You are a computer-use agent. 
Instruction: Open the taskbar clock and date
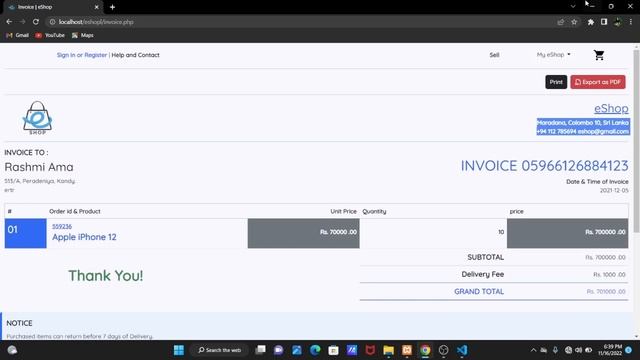click(x=610, y=350)
